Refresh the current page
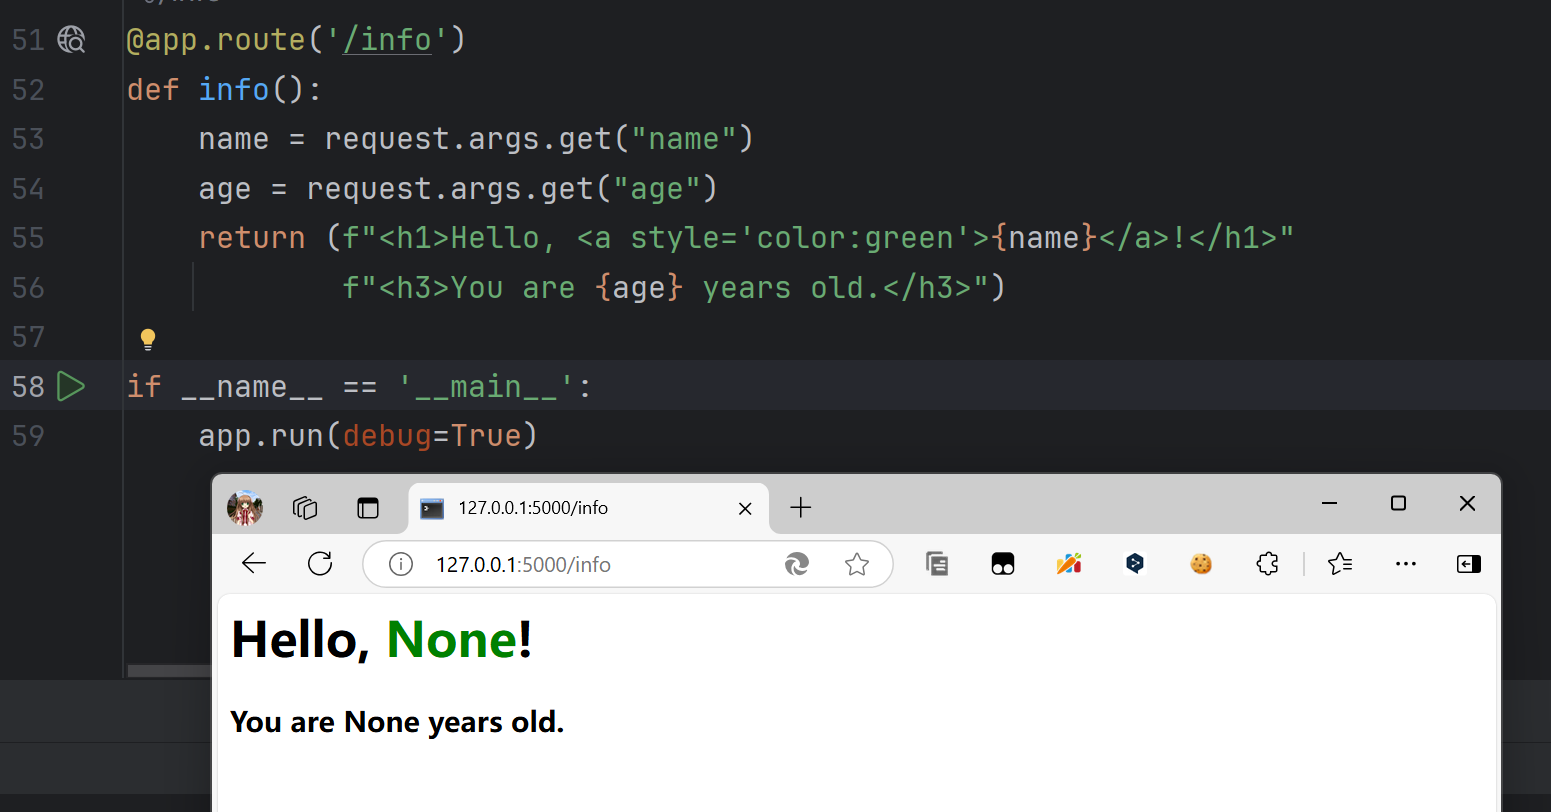1551x812 pixels. pyautogui.click(x=320, y=564)
